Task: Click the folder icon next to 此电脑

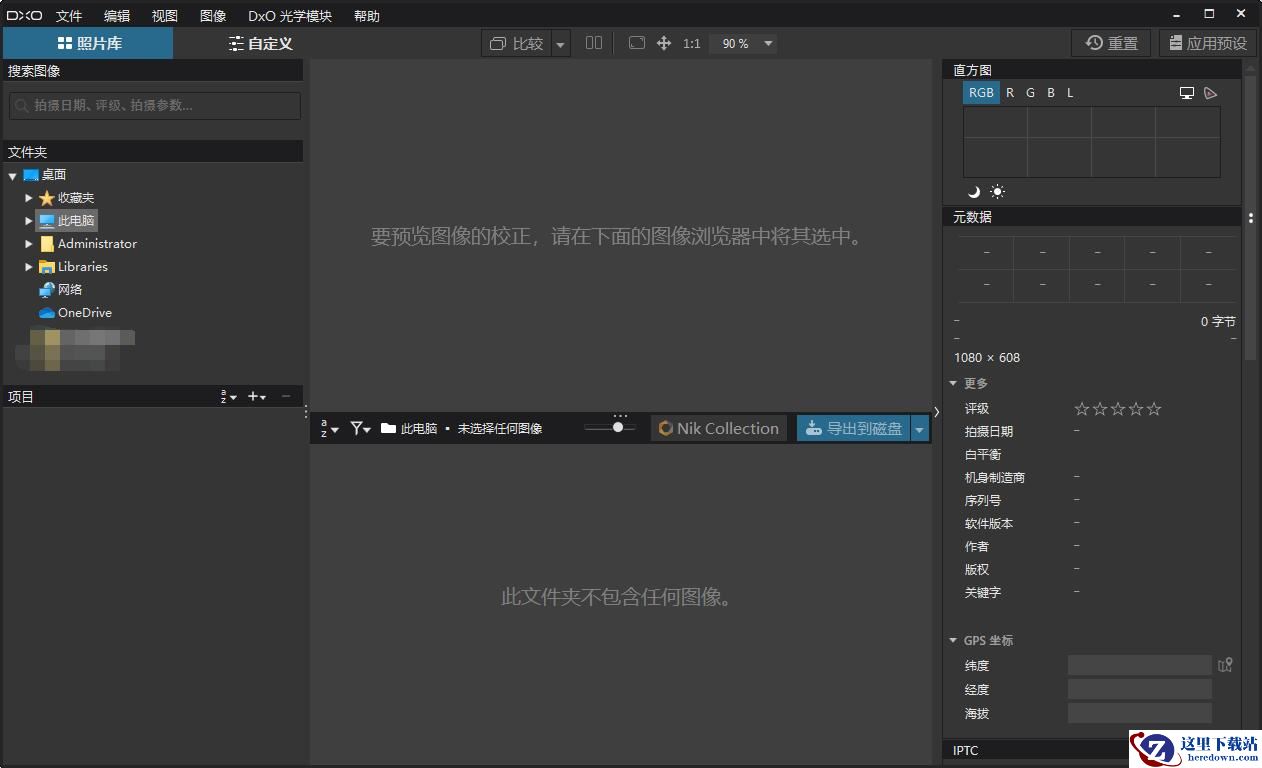Action: pyautogui.click(x=388, y=428)
